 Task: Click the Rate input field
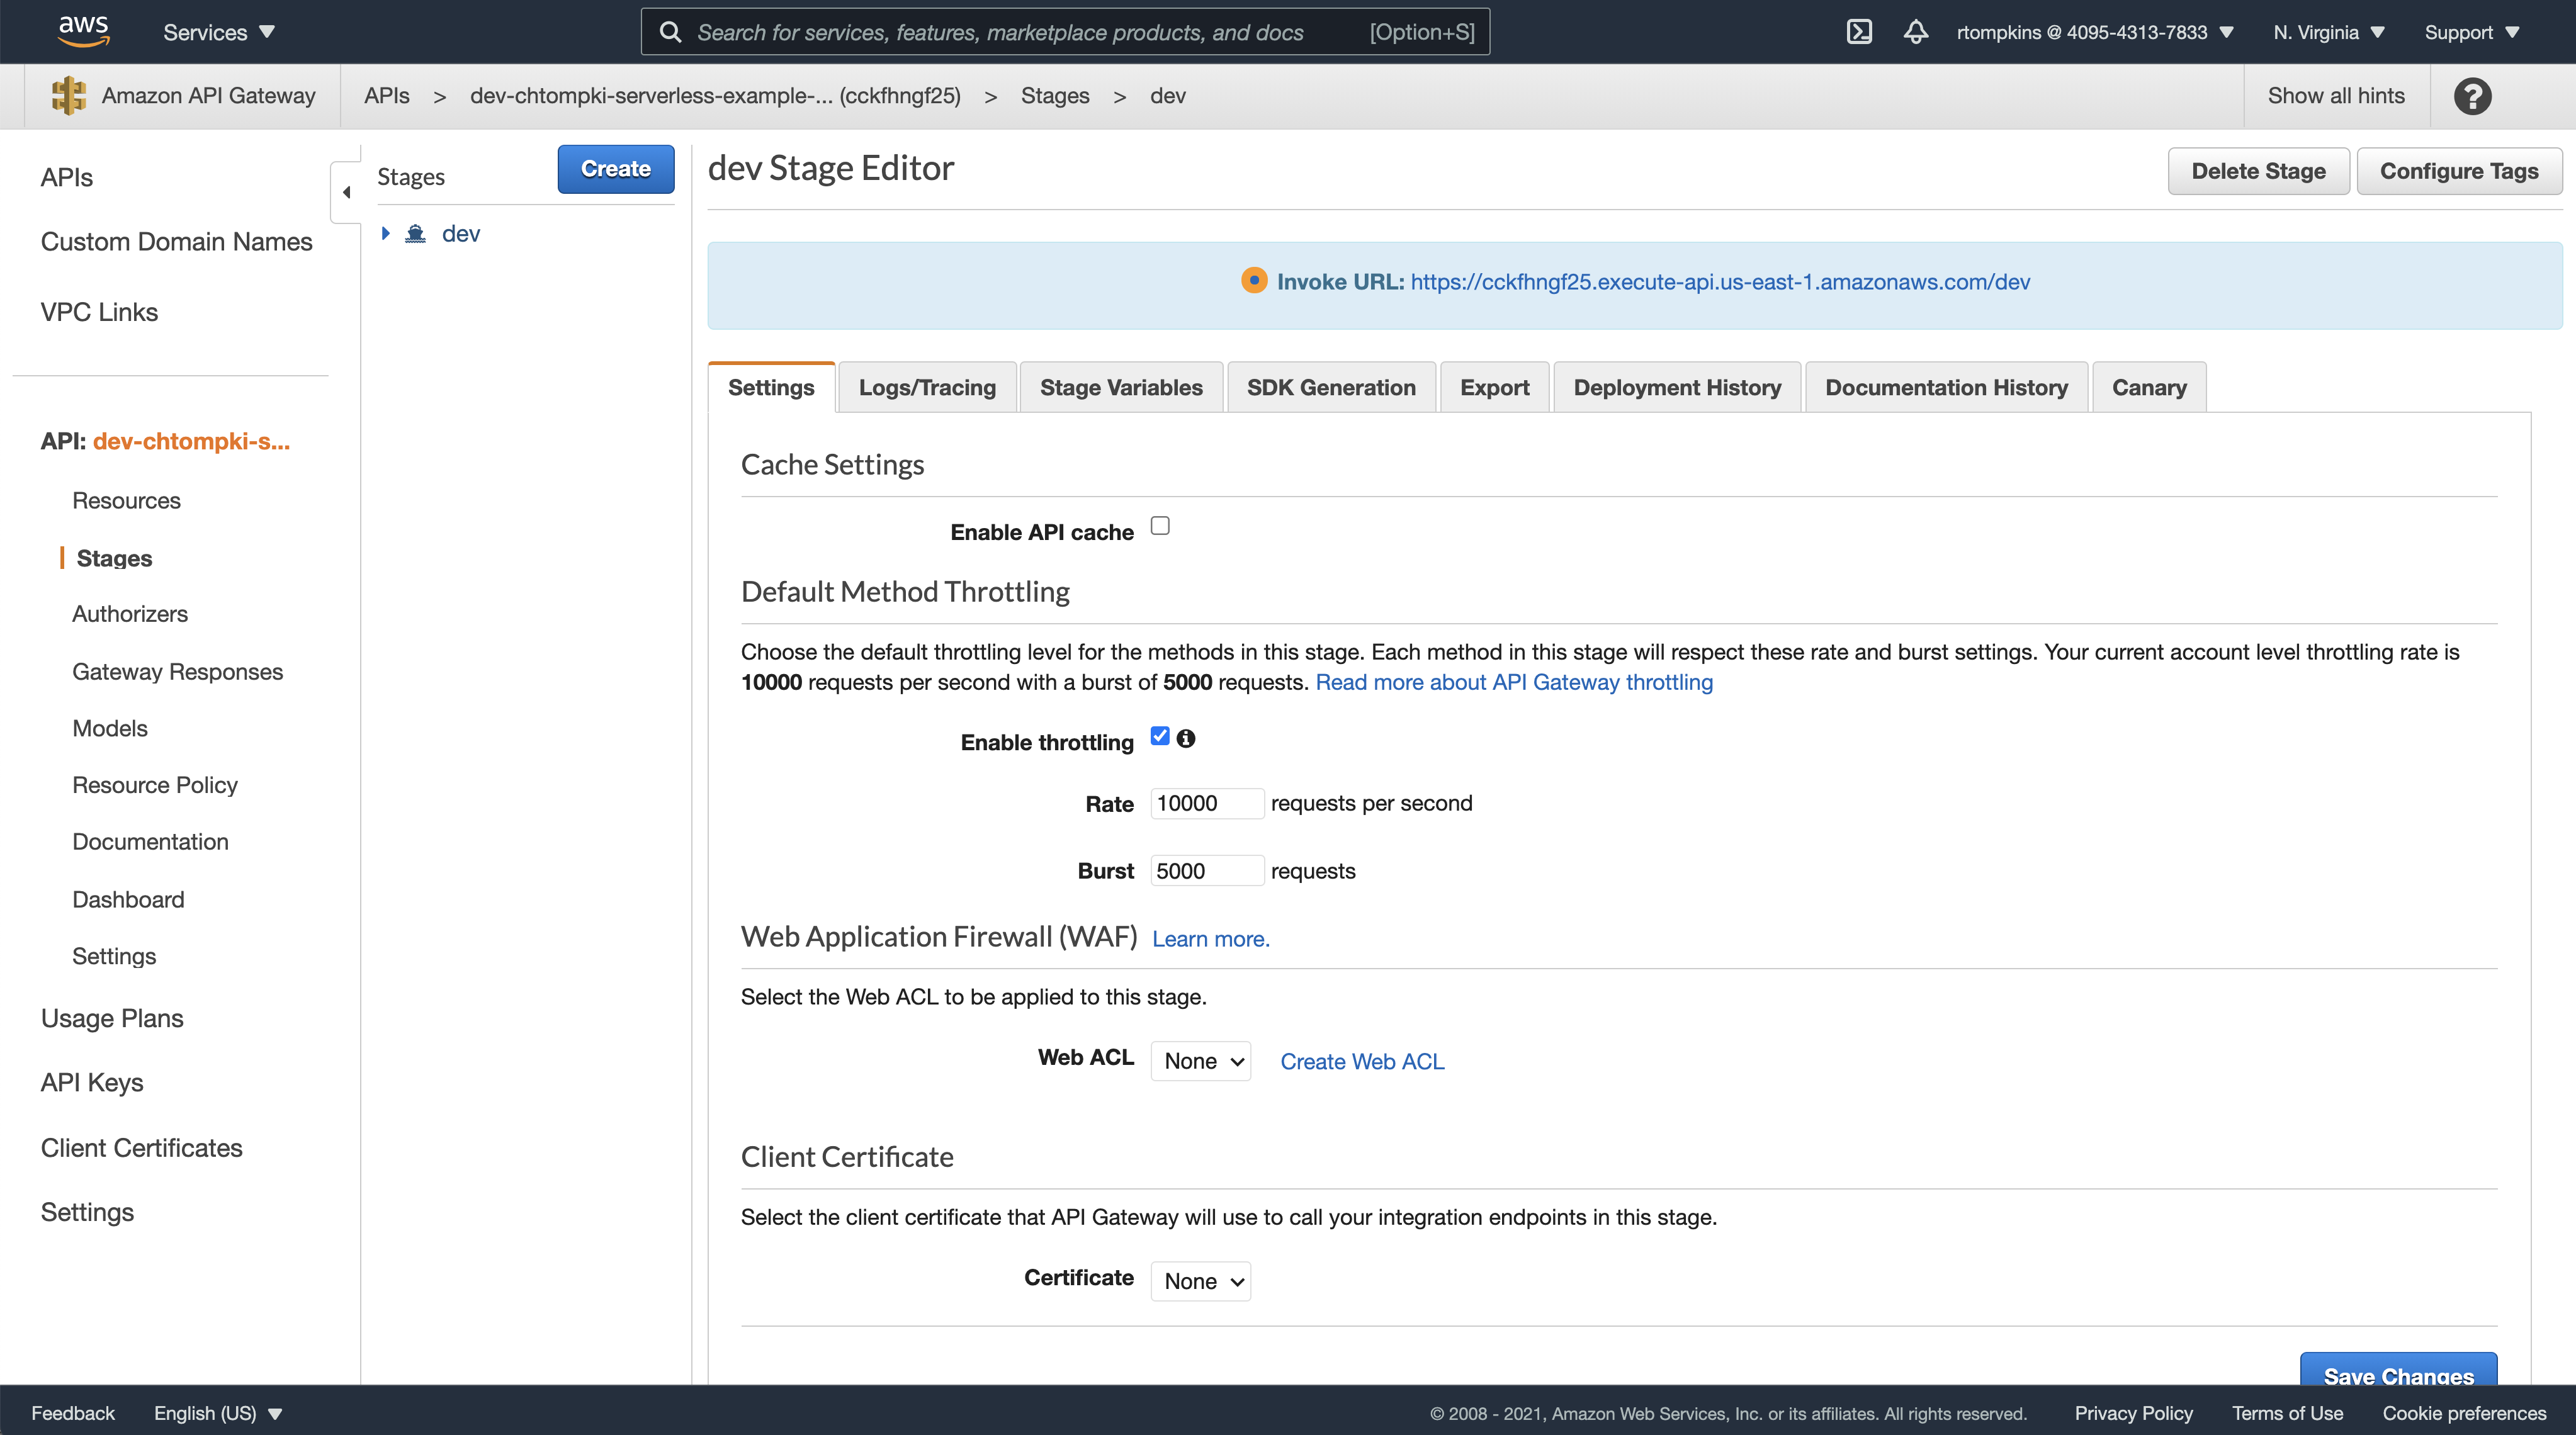[x=1206, y=803]
